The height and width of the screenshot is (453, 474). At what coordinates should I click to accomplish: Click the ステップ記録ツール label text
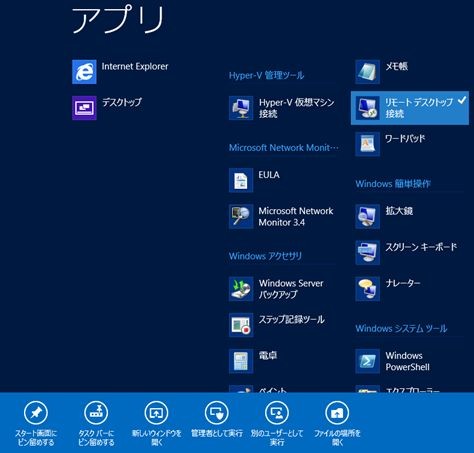click(292, 319)
